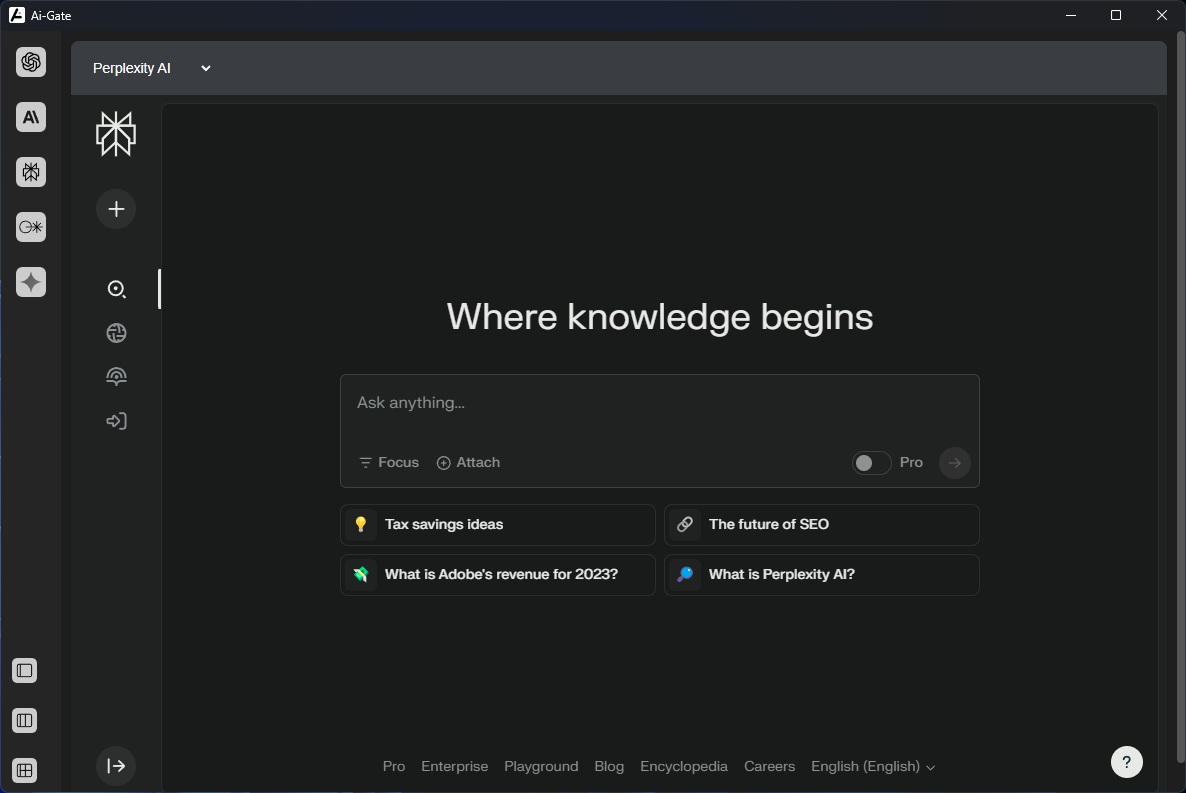This screenshot has width=1186, height=793.
Task: Open the Playground footer link
Action: point(541,767)
